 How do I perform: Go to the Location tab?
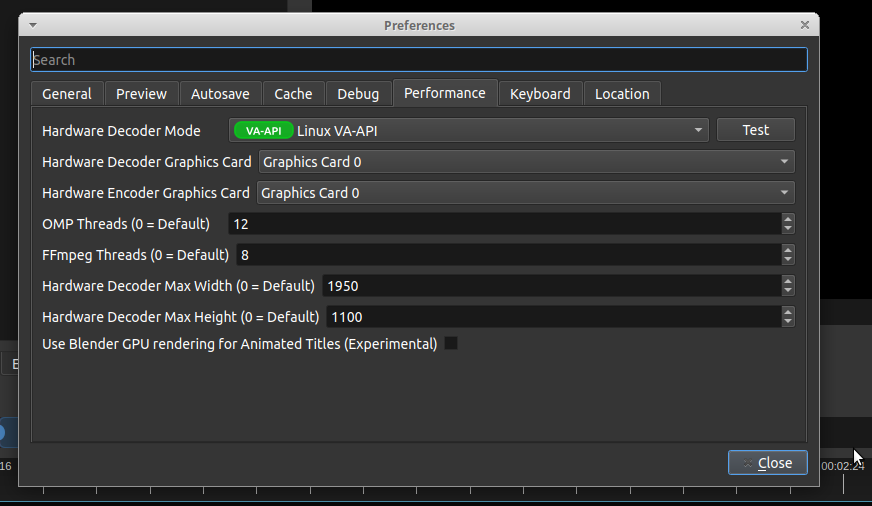click(622, 94)
